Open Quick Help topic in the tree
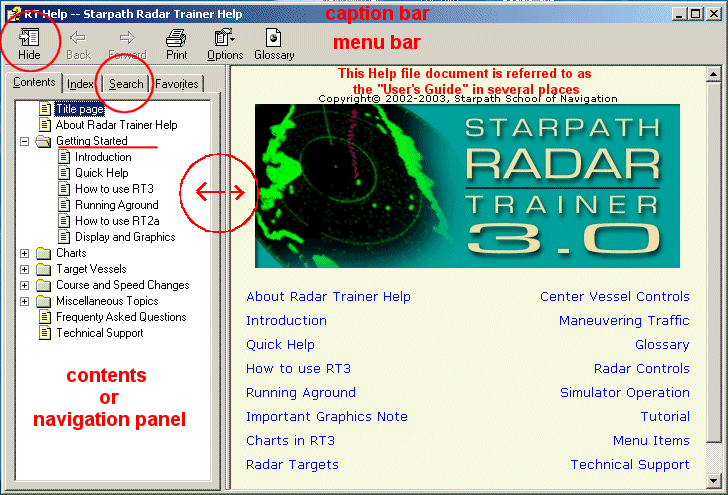The height and width of the screenshot is (495, 728). point(102,173)
